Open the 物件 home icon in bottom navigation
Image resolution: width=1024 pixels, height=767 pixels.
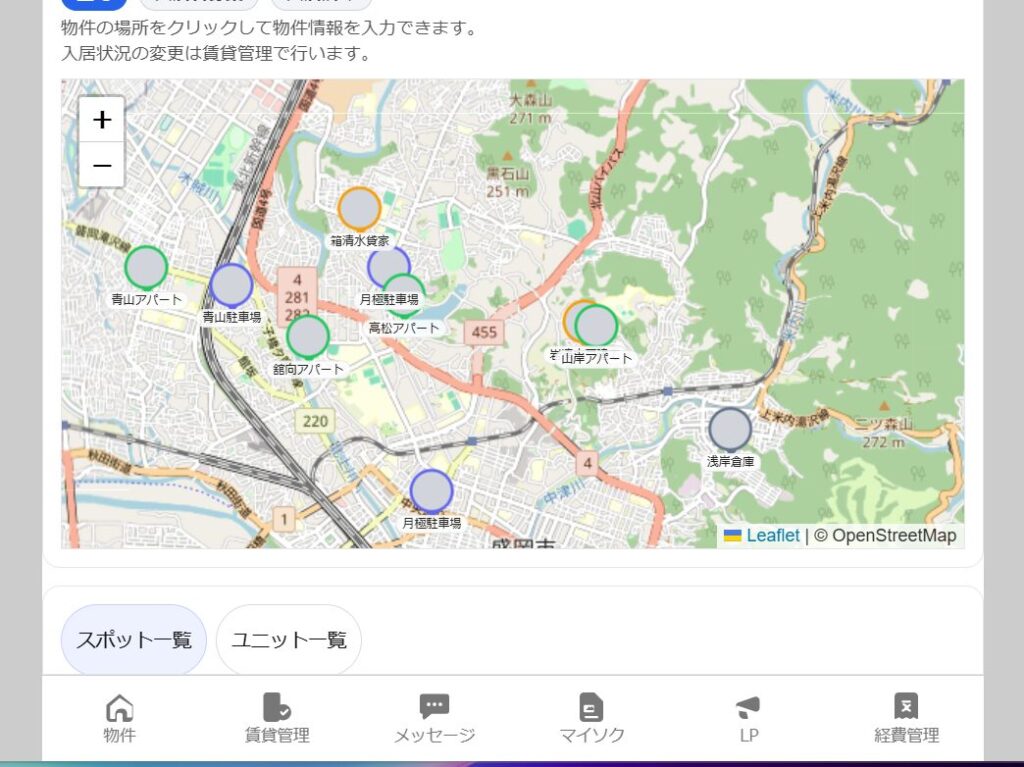click(x=119, y=709)
